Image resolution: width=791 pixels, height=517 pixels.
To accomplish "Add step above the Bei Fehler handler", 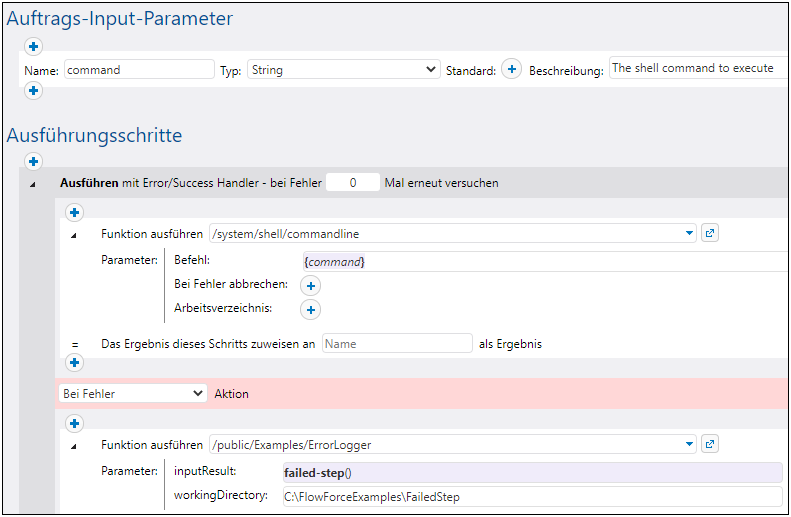I will pyautogui.click(x=74, y=362).
